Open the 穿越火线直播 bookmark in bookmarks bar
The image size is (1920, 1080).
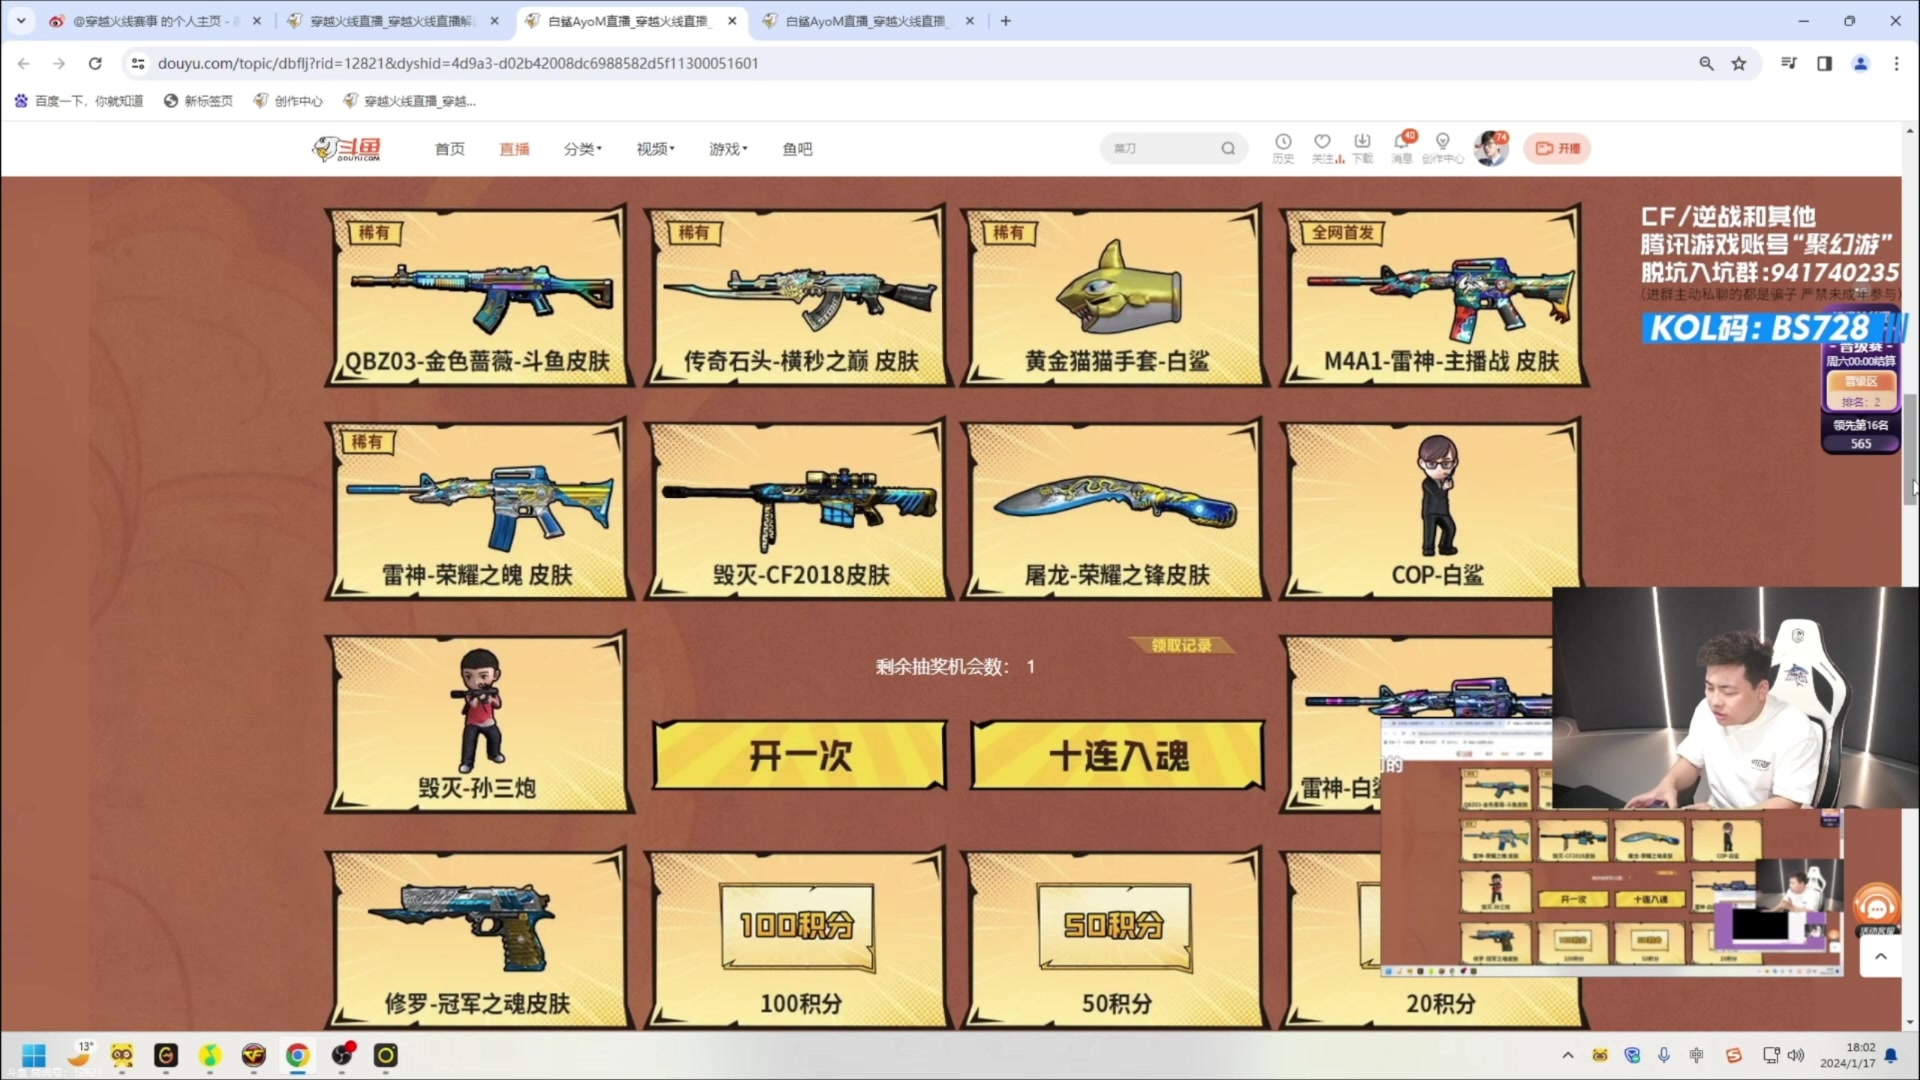(409, 101)
